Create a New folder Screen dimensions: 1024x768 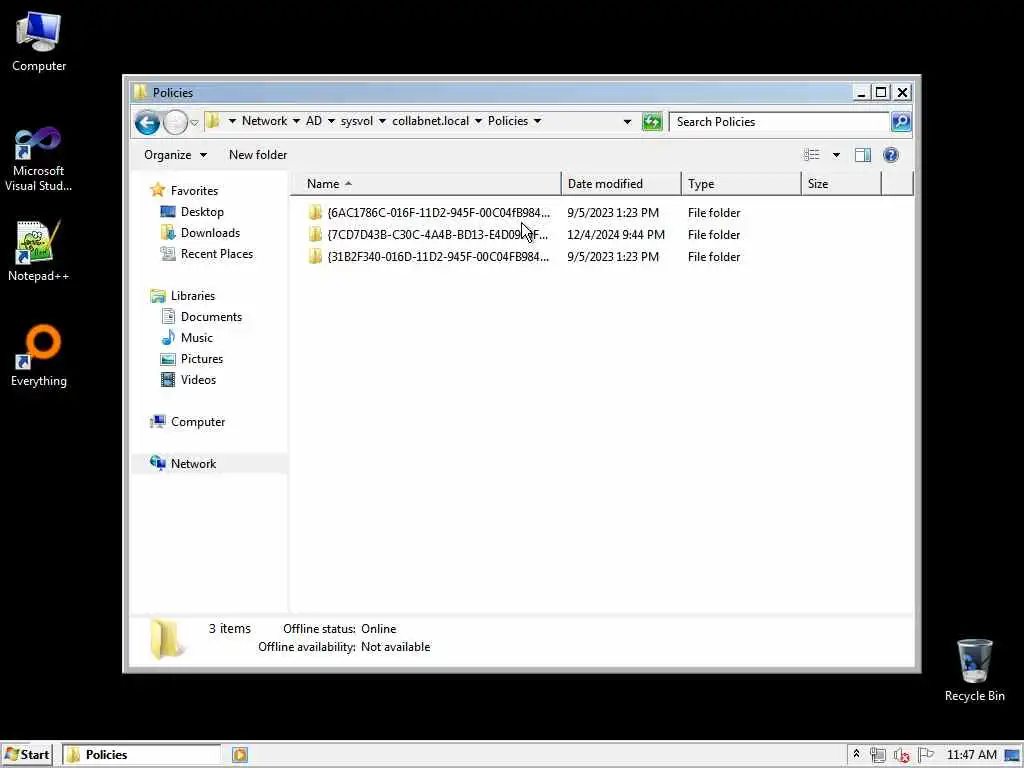(257, 155)
